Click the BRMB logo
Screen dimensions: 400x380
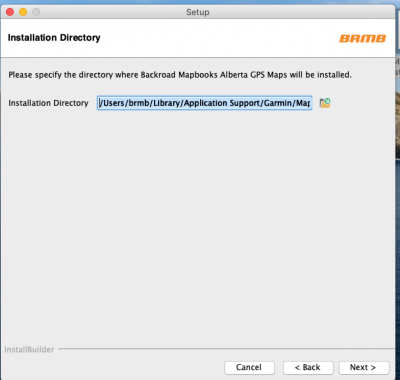pos(362,38)
